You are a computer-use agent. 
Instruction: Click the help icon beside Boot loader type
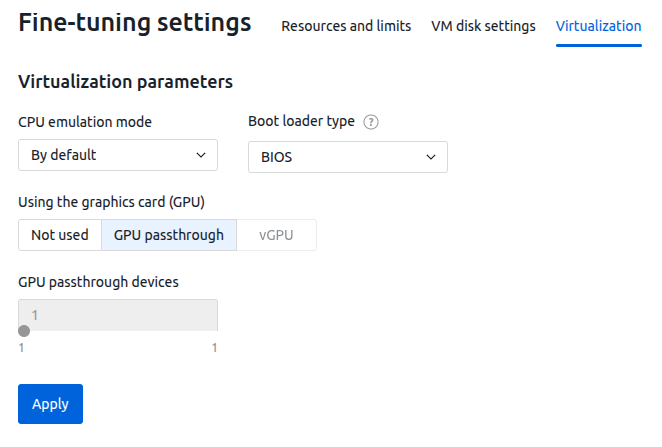pos(371,122)
